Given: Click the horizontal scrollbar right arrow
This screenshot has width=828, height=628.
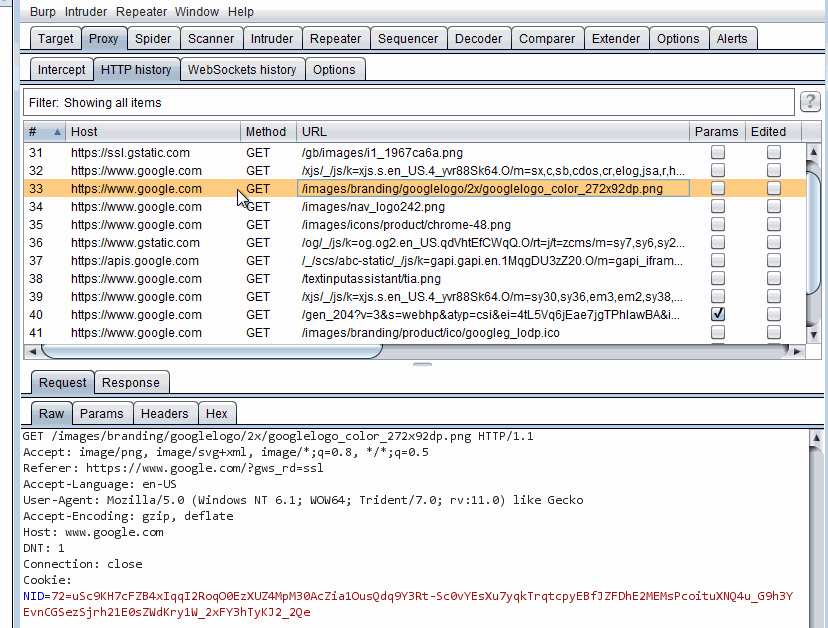Looking at the screenshot, I should click(x=797, y=351).
